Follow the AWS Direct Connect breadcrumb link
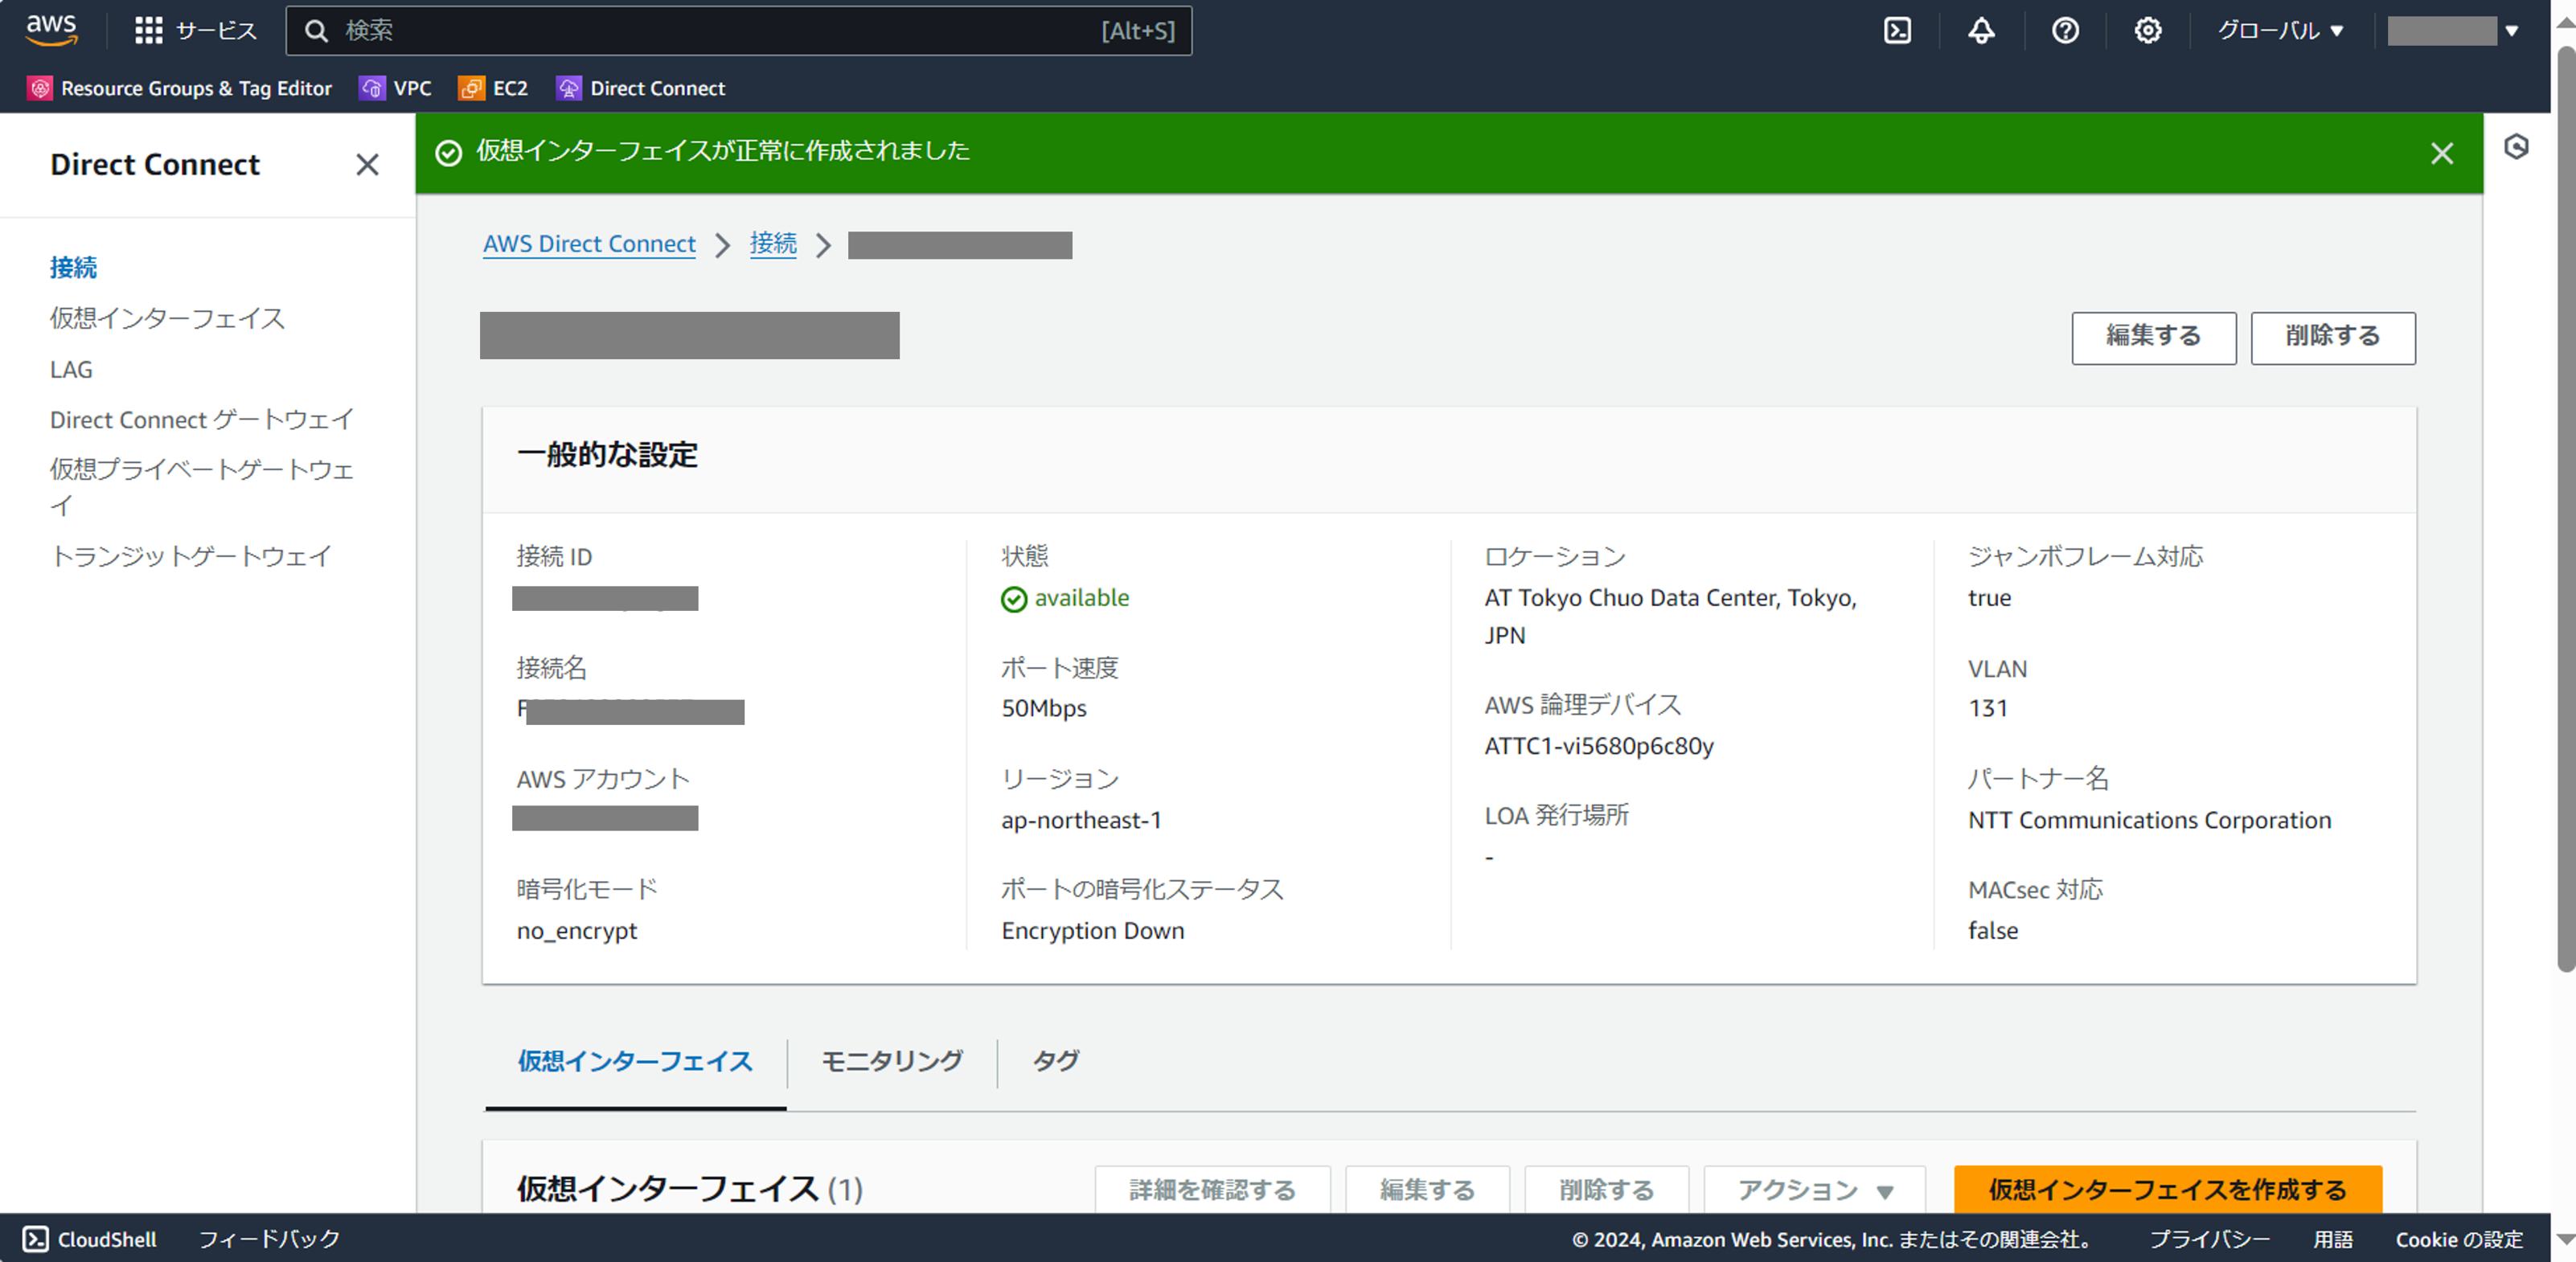2576x1262 pixels. (x=589, y=244)
